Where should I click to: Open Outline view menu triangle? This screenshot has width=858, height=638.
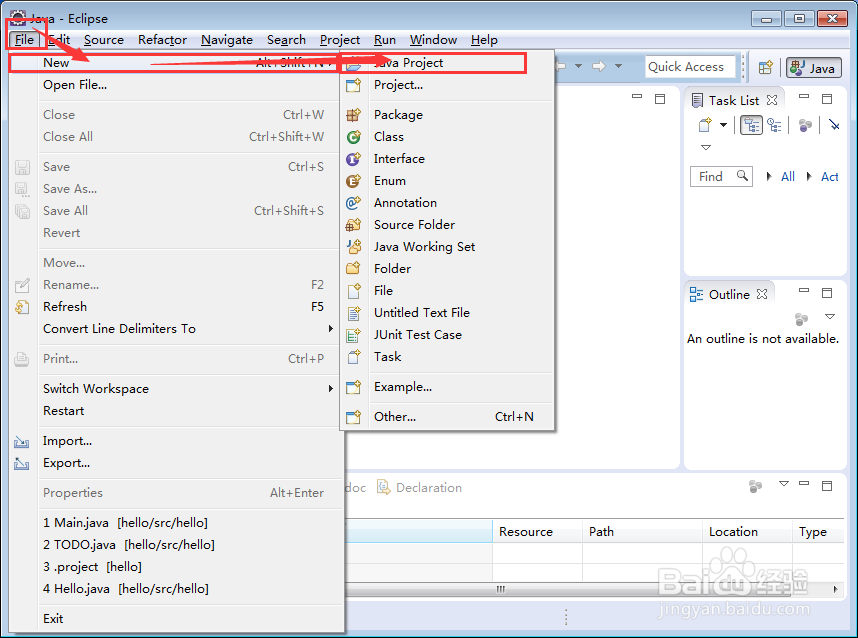click(830, 317)
